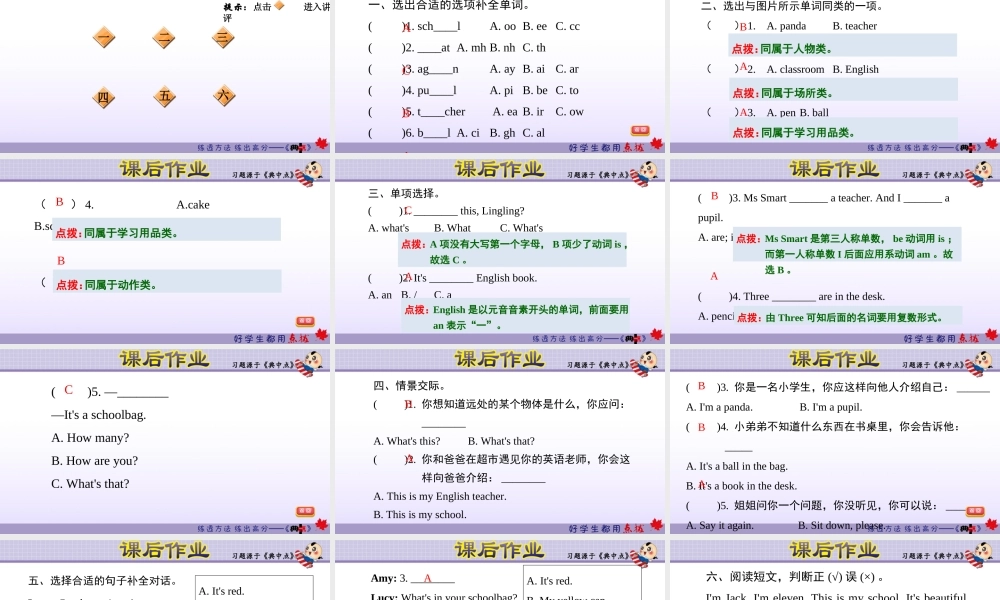Switch to the 课后作业 header slide

point(500,170)
